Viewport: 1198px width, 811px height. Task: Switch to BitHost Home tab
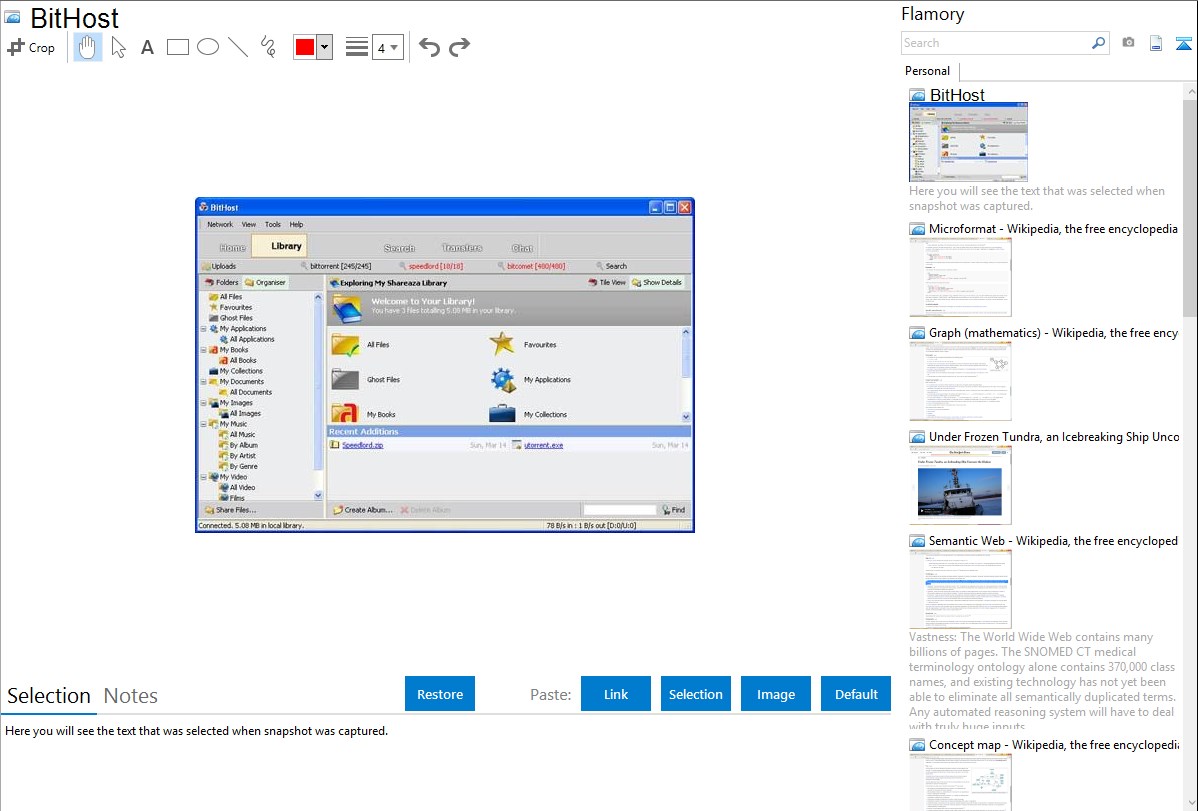(232, 248)
